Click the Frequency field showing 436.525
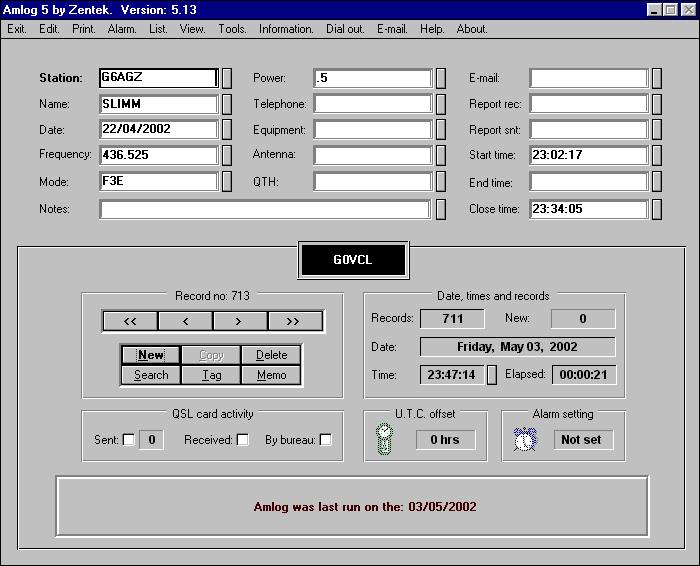Image resolution: width=700 pixels, height=566 pixels. click(159, 155)
